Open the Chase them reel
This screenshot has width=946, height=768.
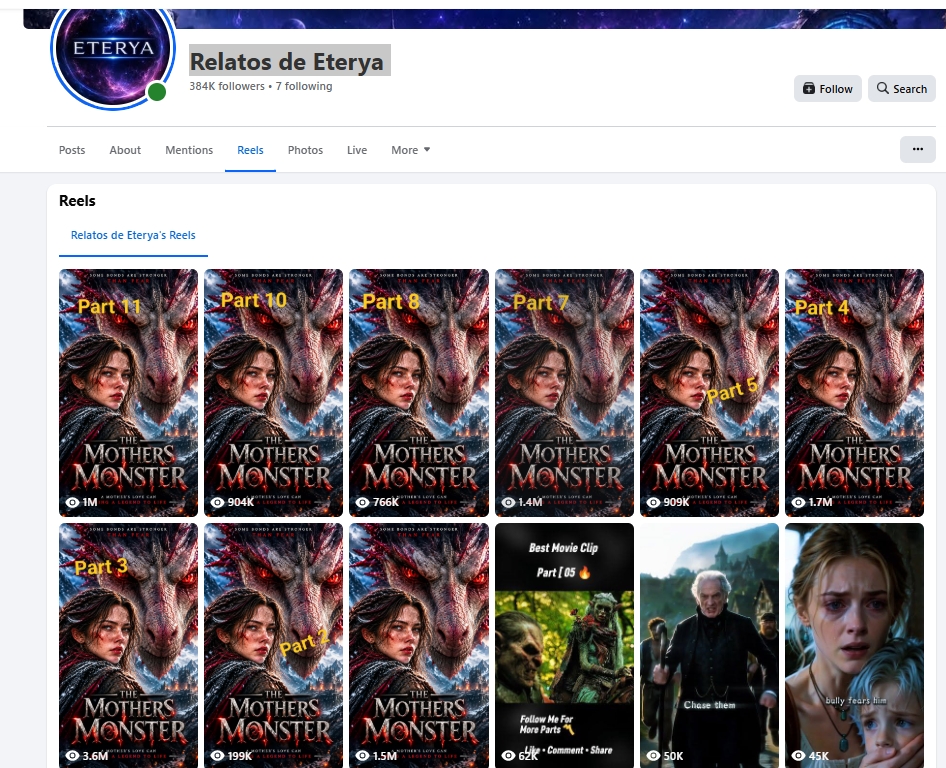[710, 646]
